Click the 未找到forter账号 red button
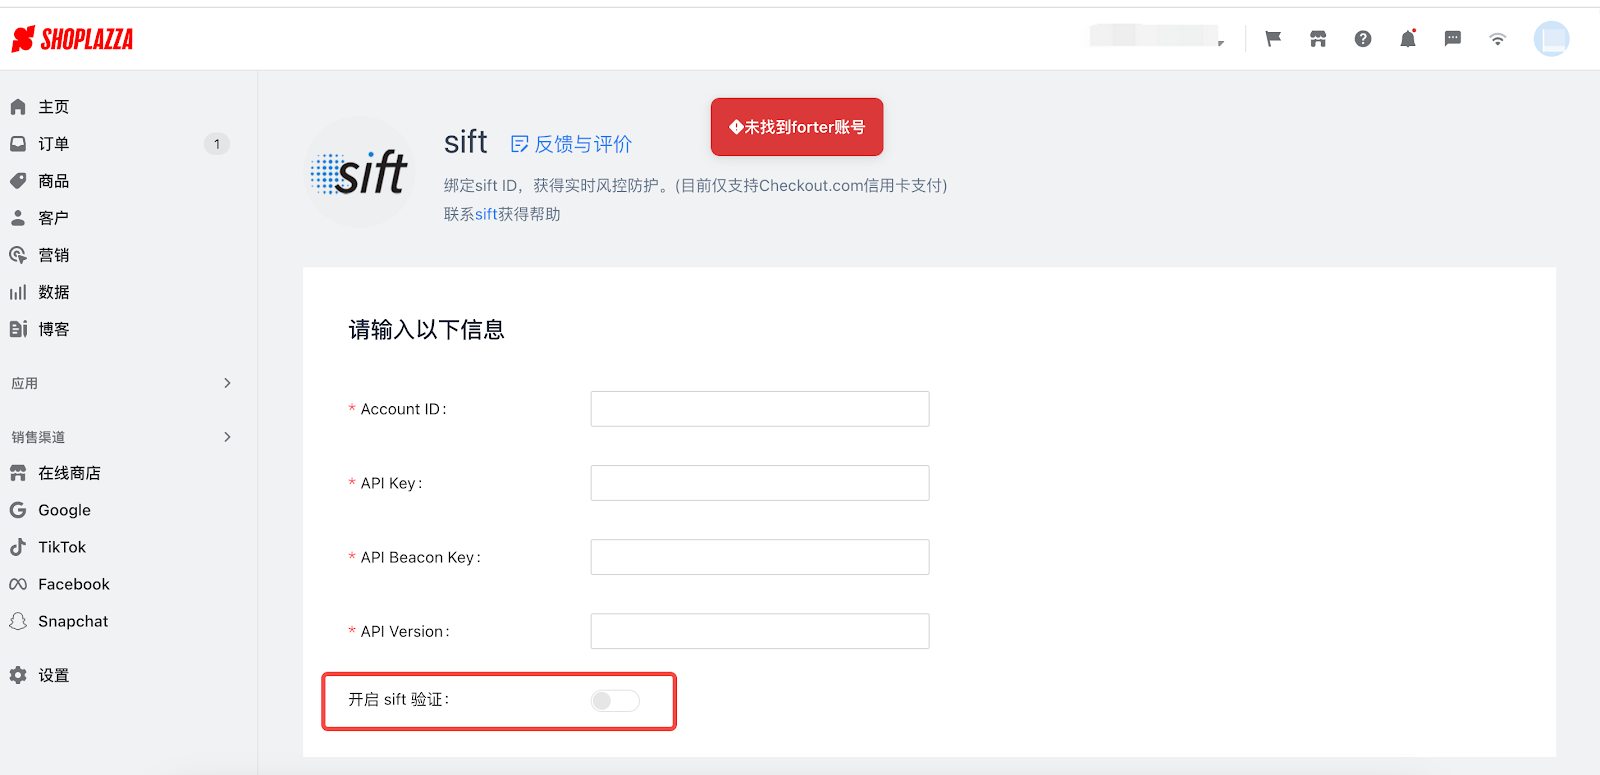 tap(797, 127)
